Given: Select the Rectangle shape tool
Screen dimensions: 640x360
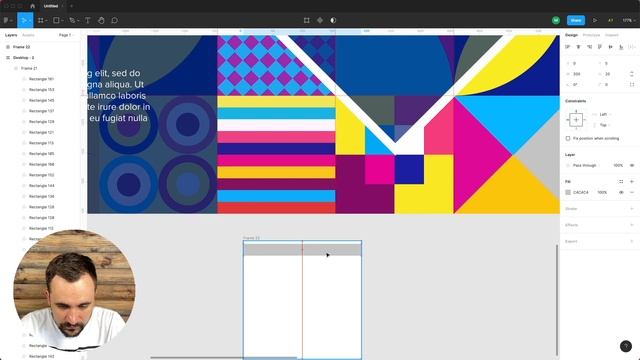Looking at the screenshot, I should point(57,20).
